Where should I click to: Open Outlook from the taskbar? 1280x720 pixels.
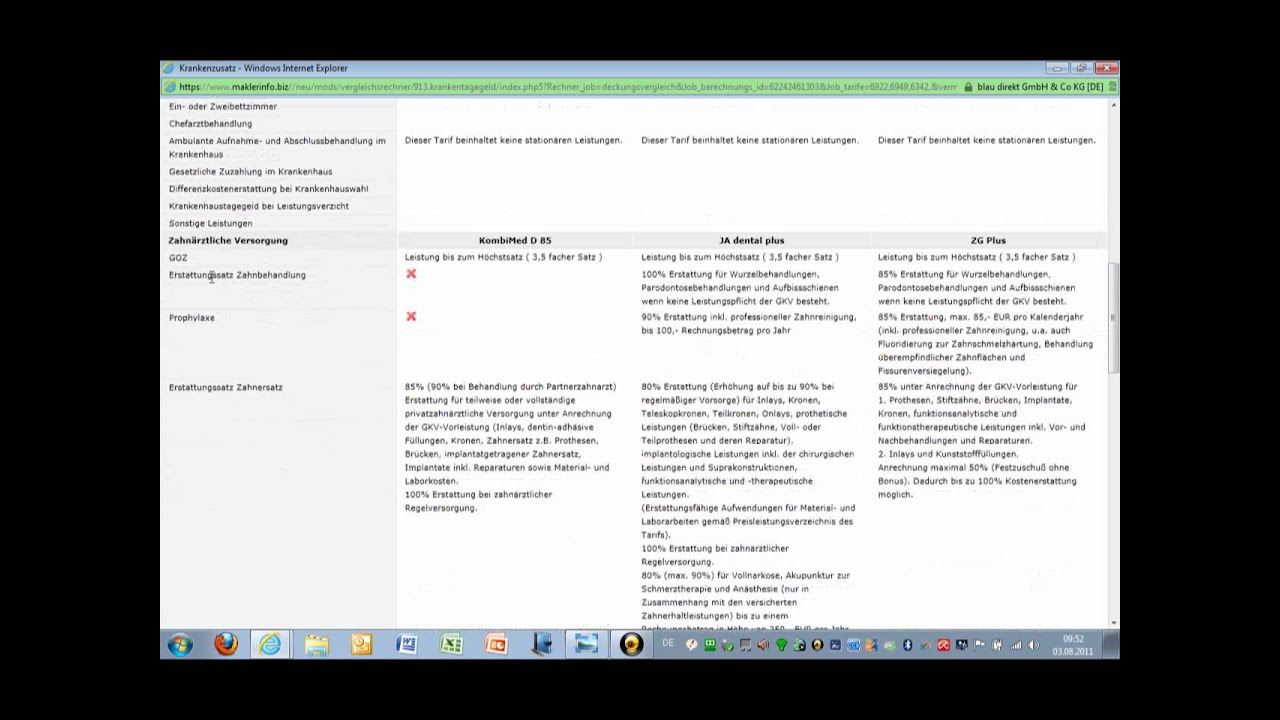(x=361, y=645)
